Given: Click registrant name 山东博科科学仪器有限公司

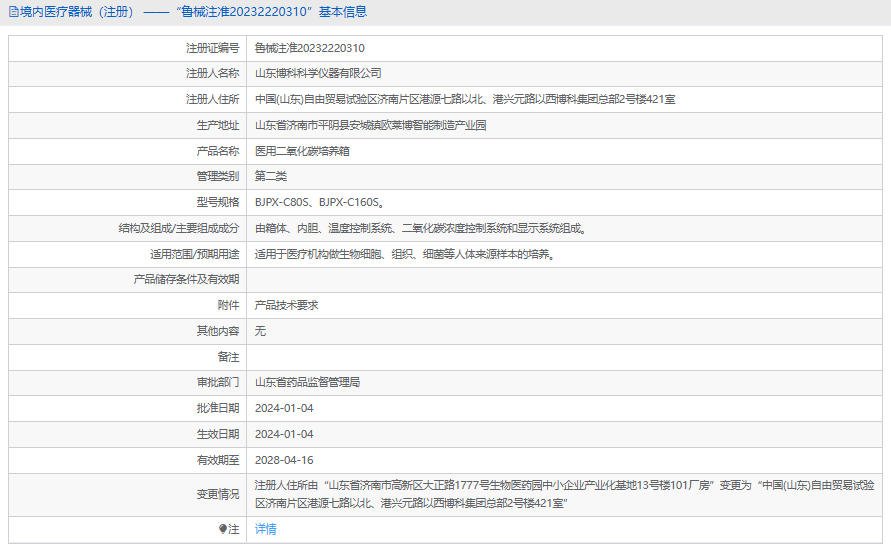Looking at the screenshot, I should pyautogui.click(x=318, y=73).
